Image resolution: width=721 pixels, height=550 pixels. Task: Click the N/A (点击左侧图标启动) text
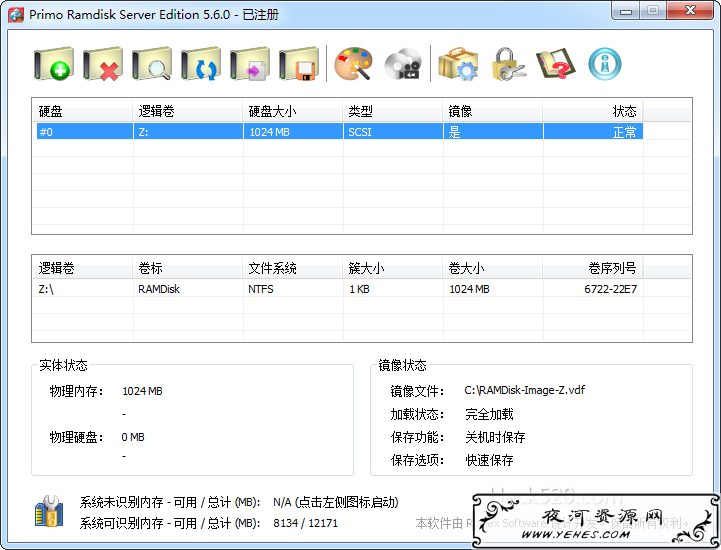point(336,502)
